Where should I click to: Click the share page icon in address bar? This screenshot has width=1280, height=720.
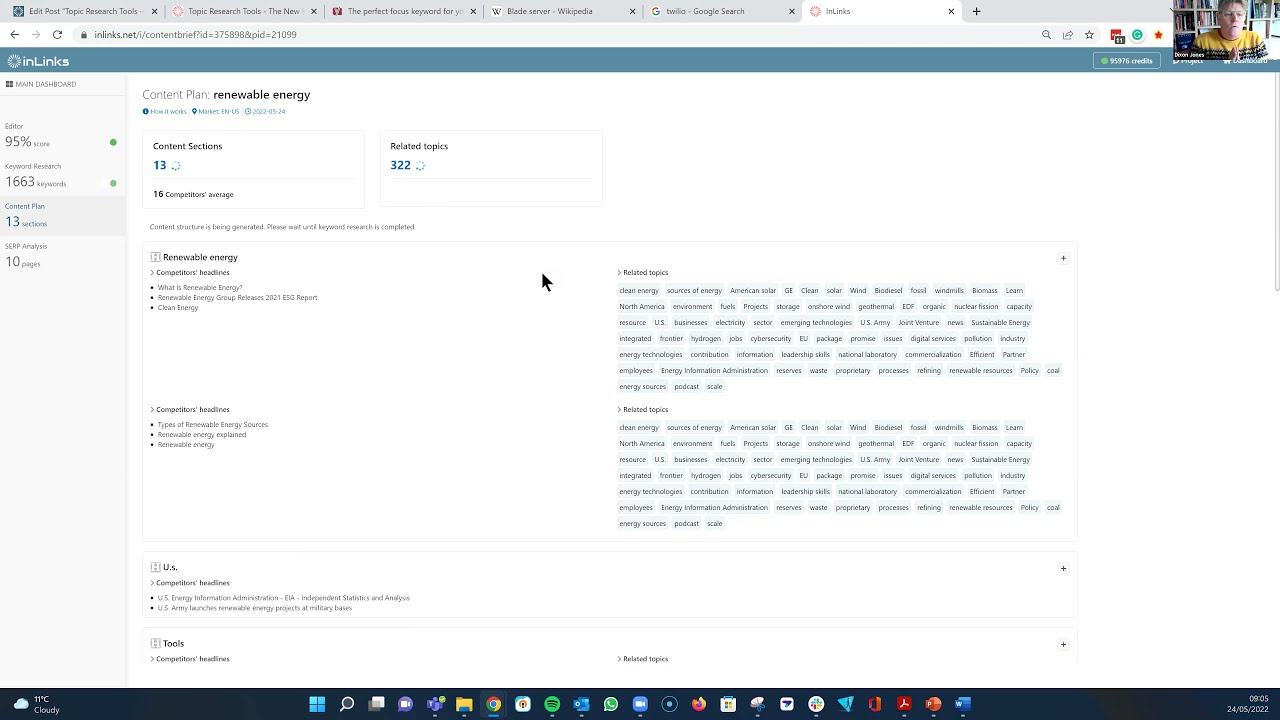pyautogui.click(x=1068, y=35)
